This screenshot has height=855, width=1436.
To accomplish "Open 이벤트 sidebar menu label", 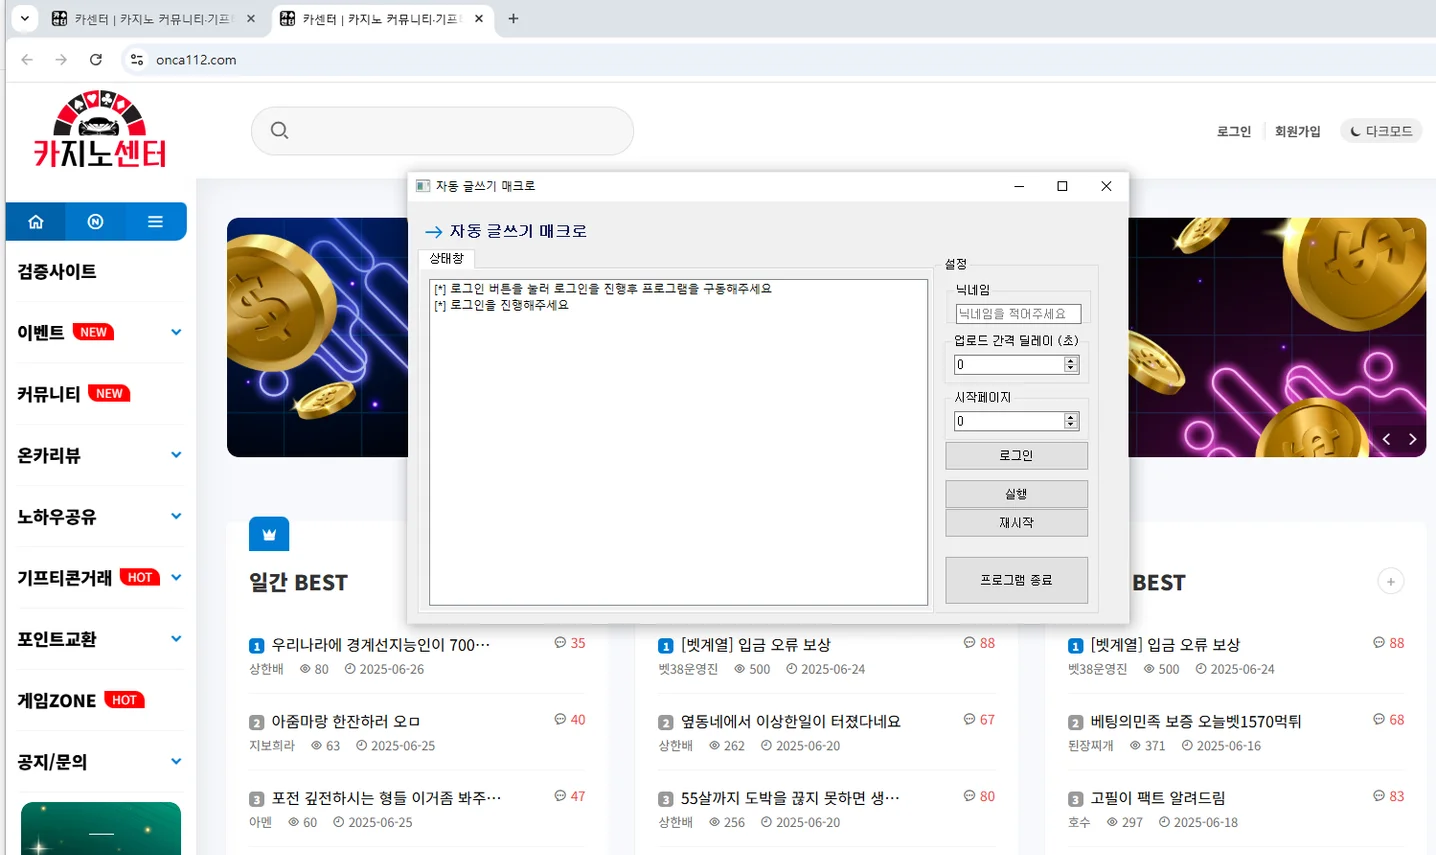I will pyautogui.click(x=41, y=333).
